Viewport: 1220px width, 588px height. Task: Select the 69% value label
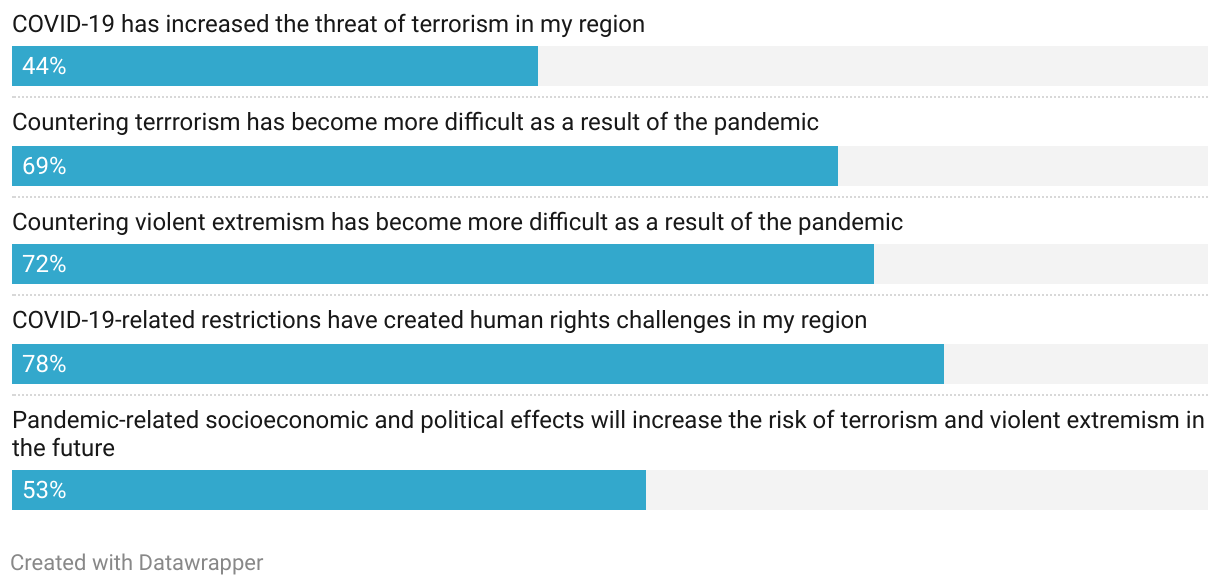[44, 166]
